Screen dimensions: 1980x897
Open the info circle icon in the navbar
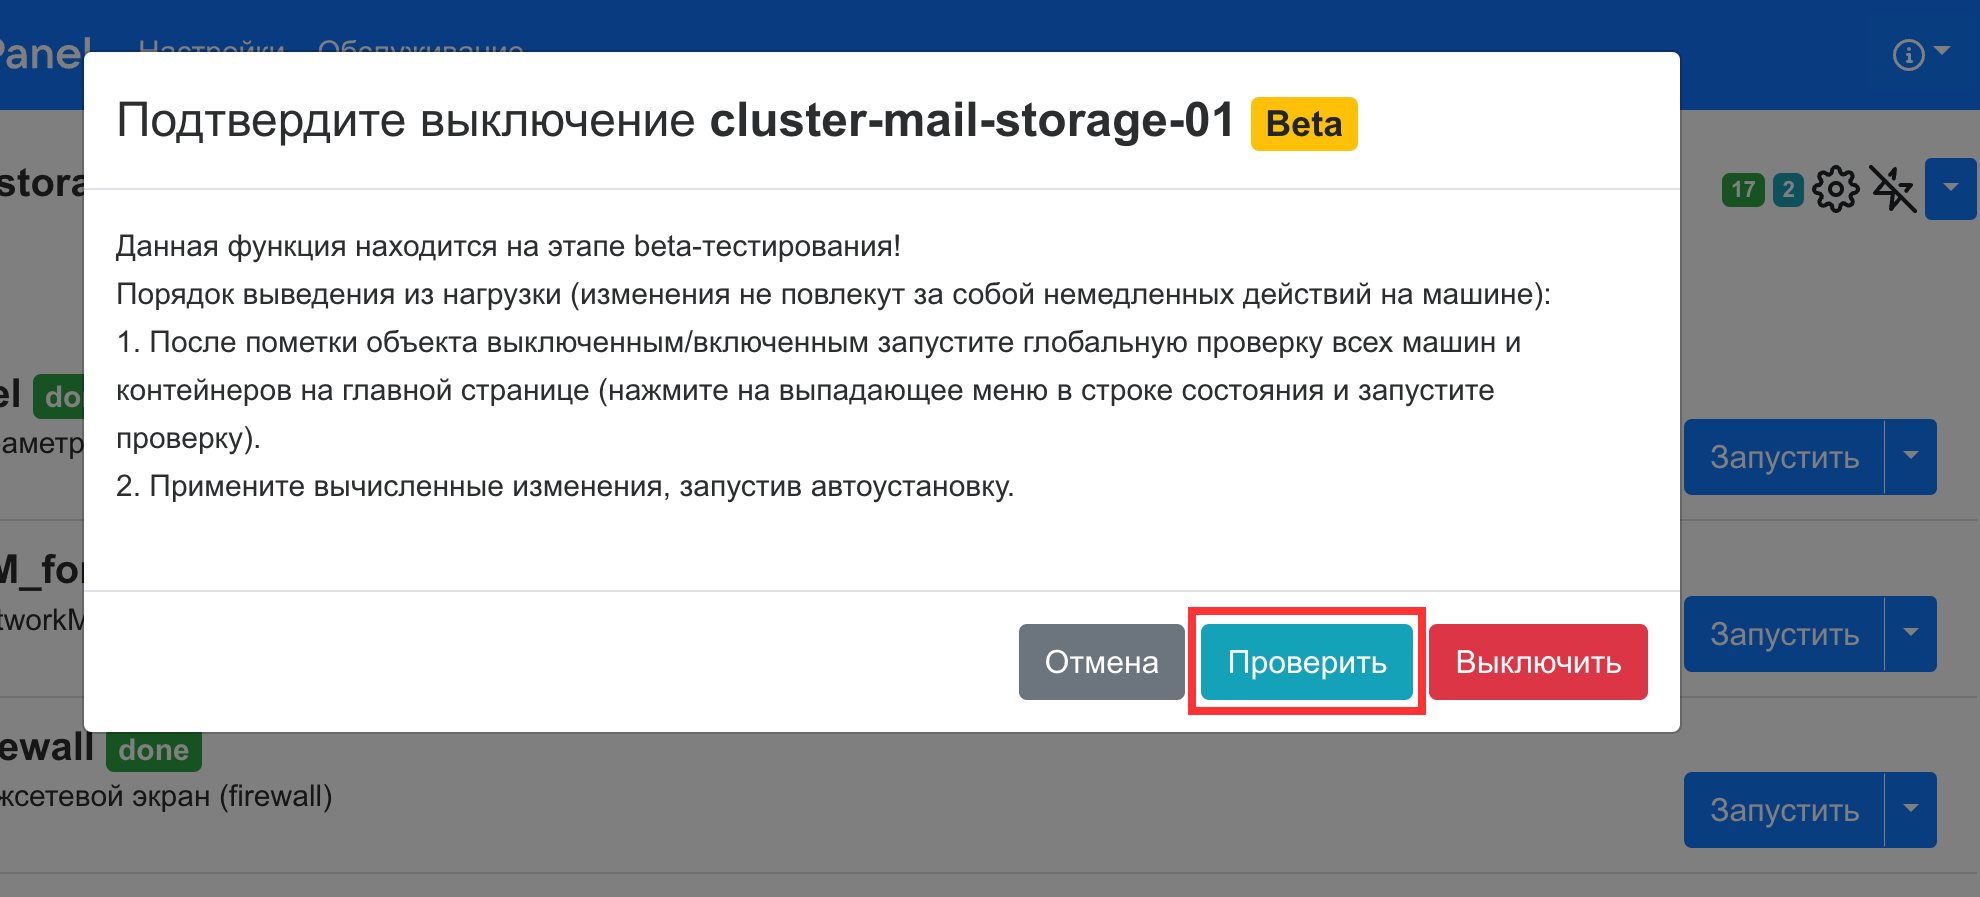(x=1908, y=55)
